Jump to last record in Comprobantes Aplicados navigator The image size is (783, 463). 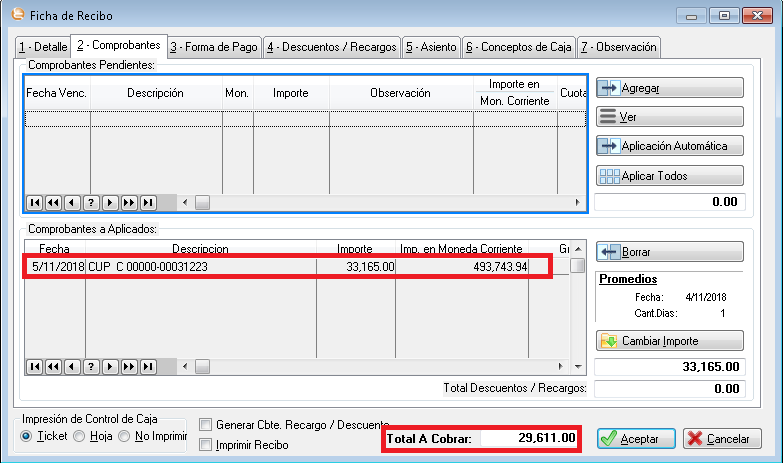pyautogui.click(x=148, y=366)
